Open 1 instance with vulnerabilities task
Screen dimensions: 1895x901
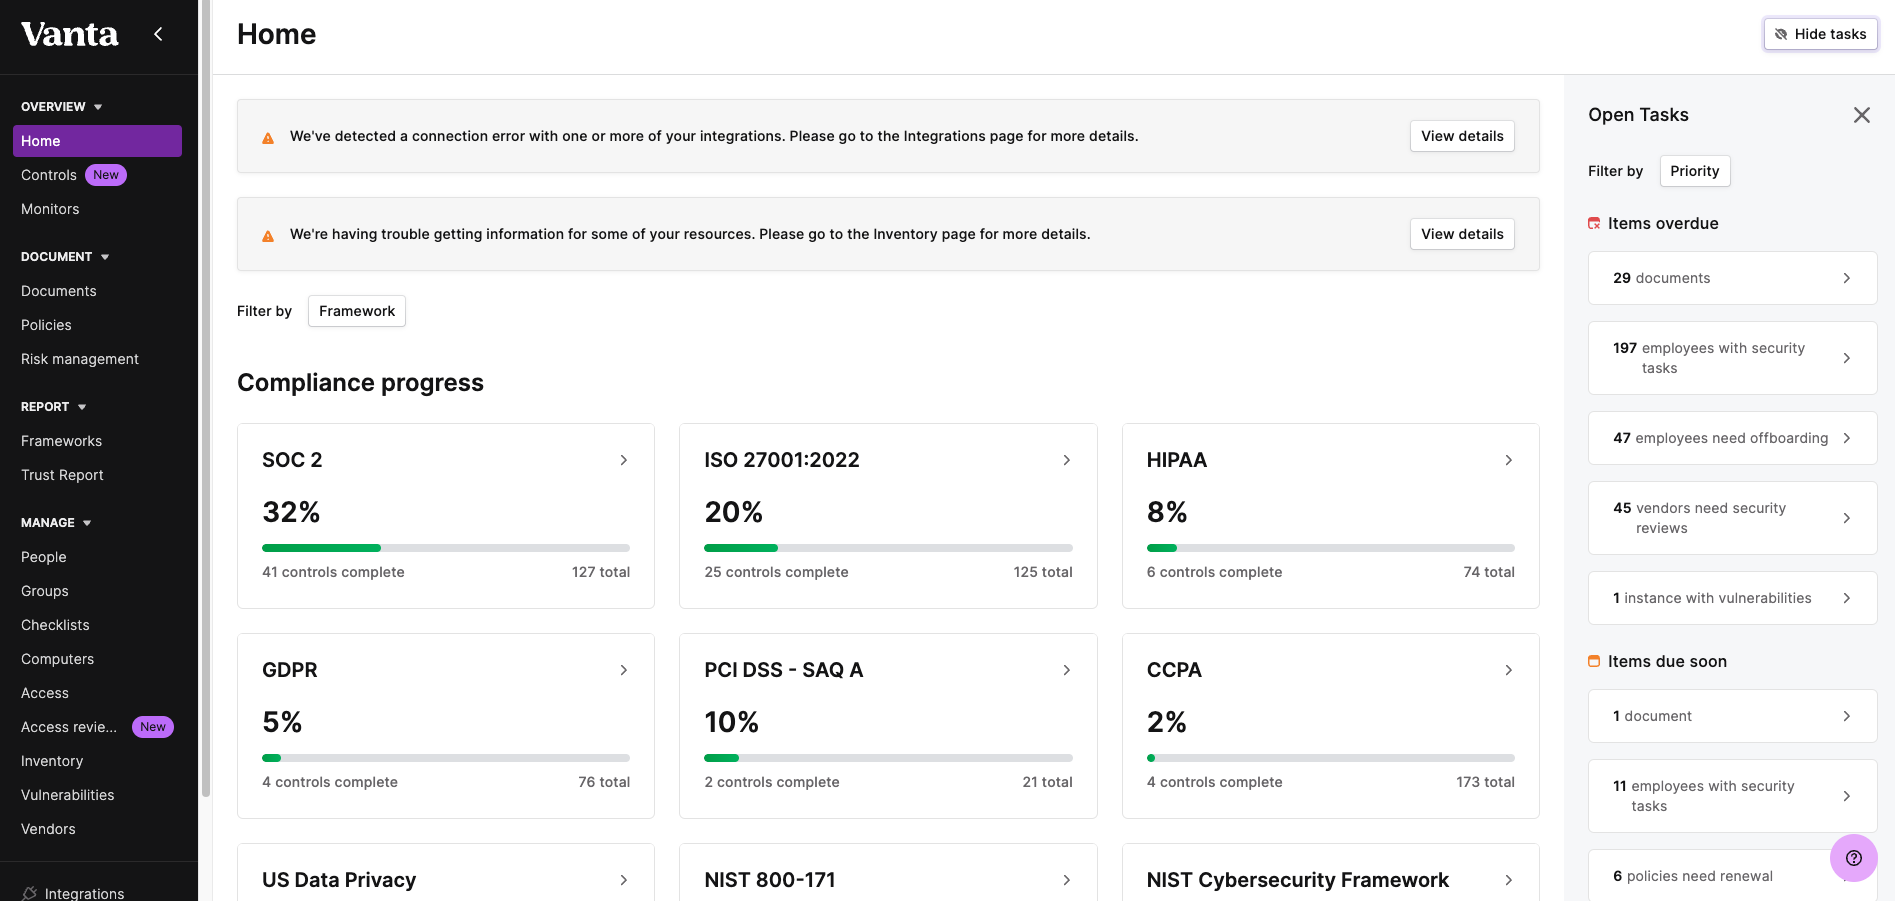(x=1732, y=598)
